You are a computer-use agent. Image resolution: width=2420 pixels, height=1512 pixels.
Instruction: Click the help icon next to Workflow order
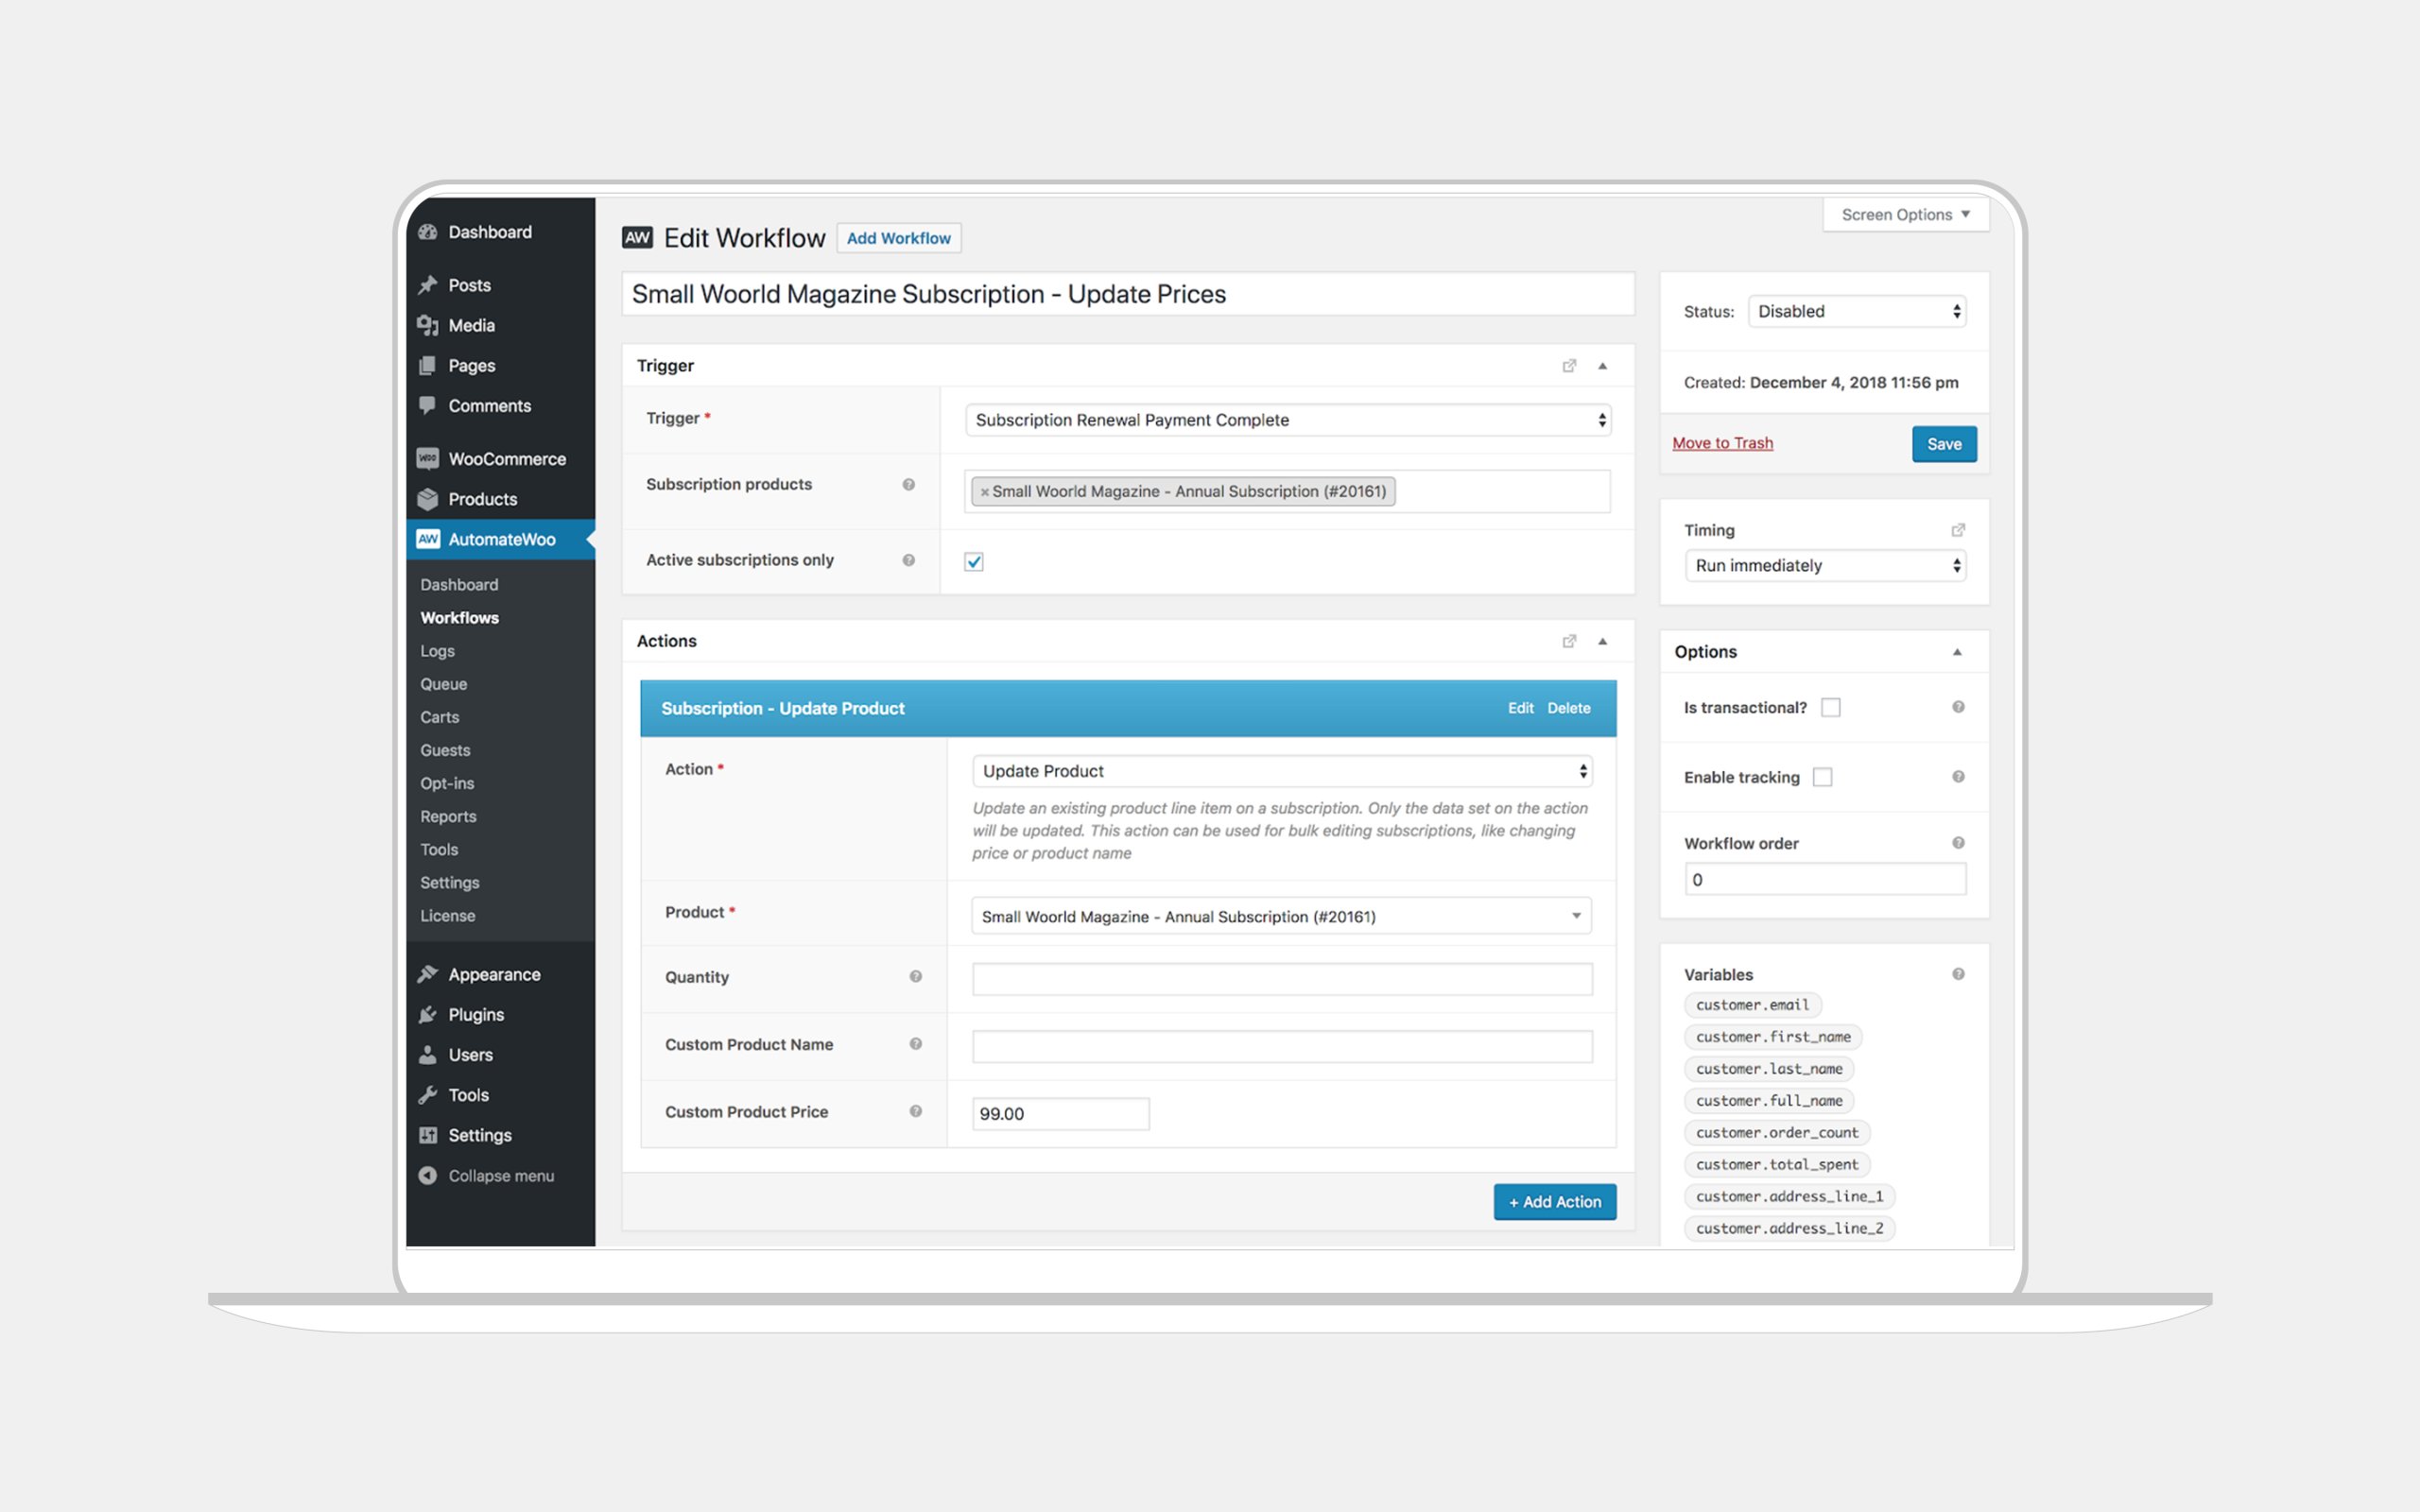pos(1958,843)
